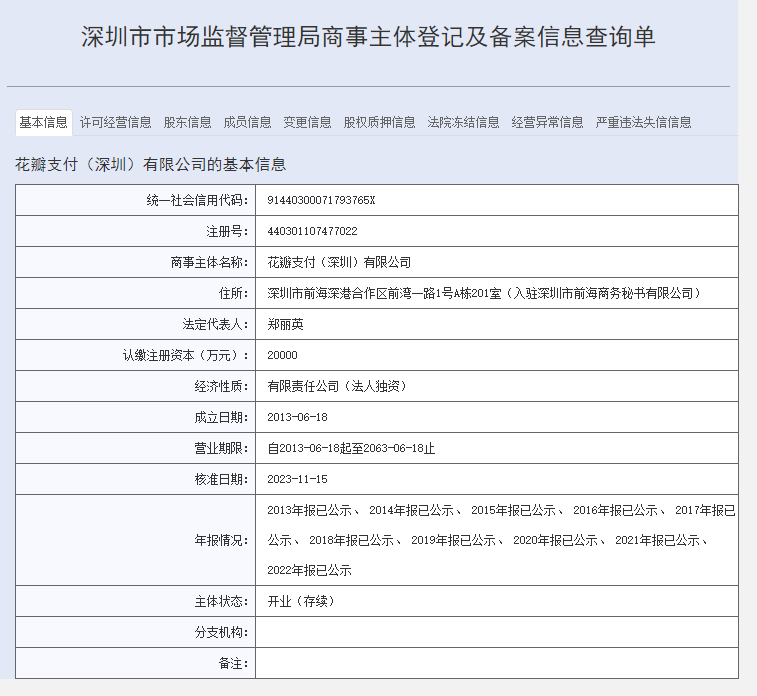Click the 2020年报已公示 entry
Viewport: 757px width, 696px height.
tap(555, 541)
